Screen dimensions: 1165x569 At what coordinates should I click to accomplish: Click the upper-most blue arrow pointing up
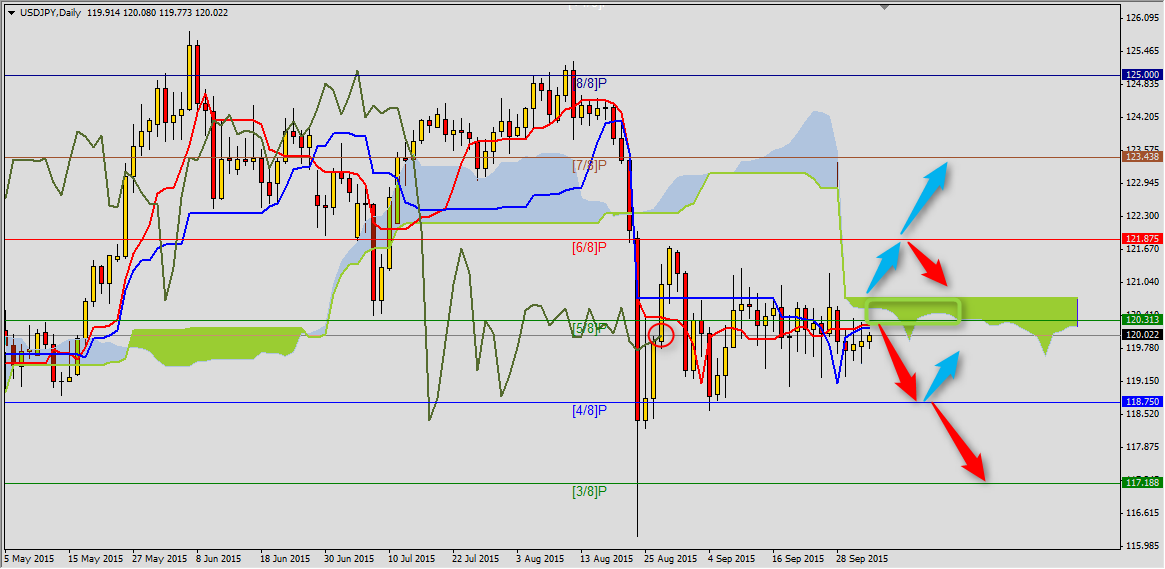pyautogui.click(x=922, y=197)
